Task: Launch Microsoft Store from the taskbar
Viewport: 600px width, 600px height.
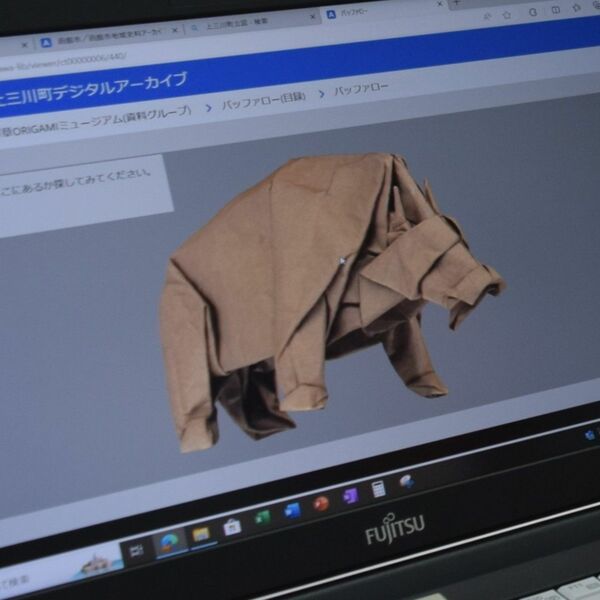Action: click(232, 527)
